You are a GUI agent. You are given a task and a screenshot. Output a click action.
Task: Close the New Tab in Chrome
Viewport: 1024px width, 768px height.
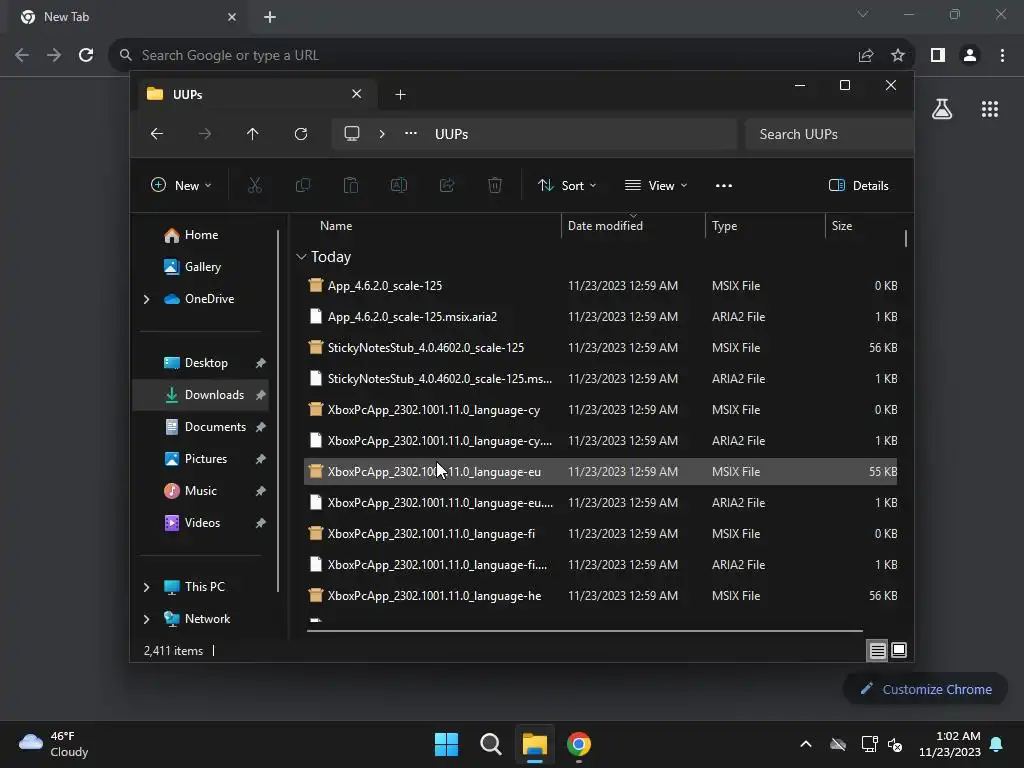[x=232, y=17]
